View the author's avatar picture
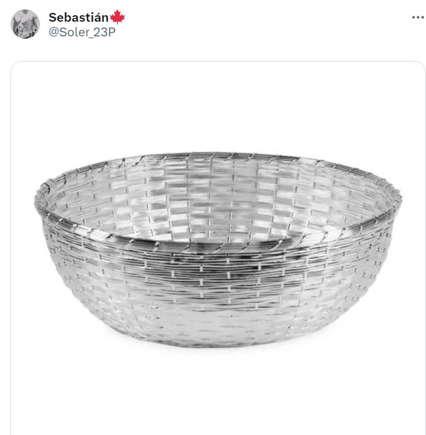The height and width of the screenshot is (435, 426). coord(25,24)
